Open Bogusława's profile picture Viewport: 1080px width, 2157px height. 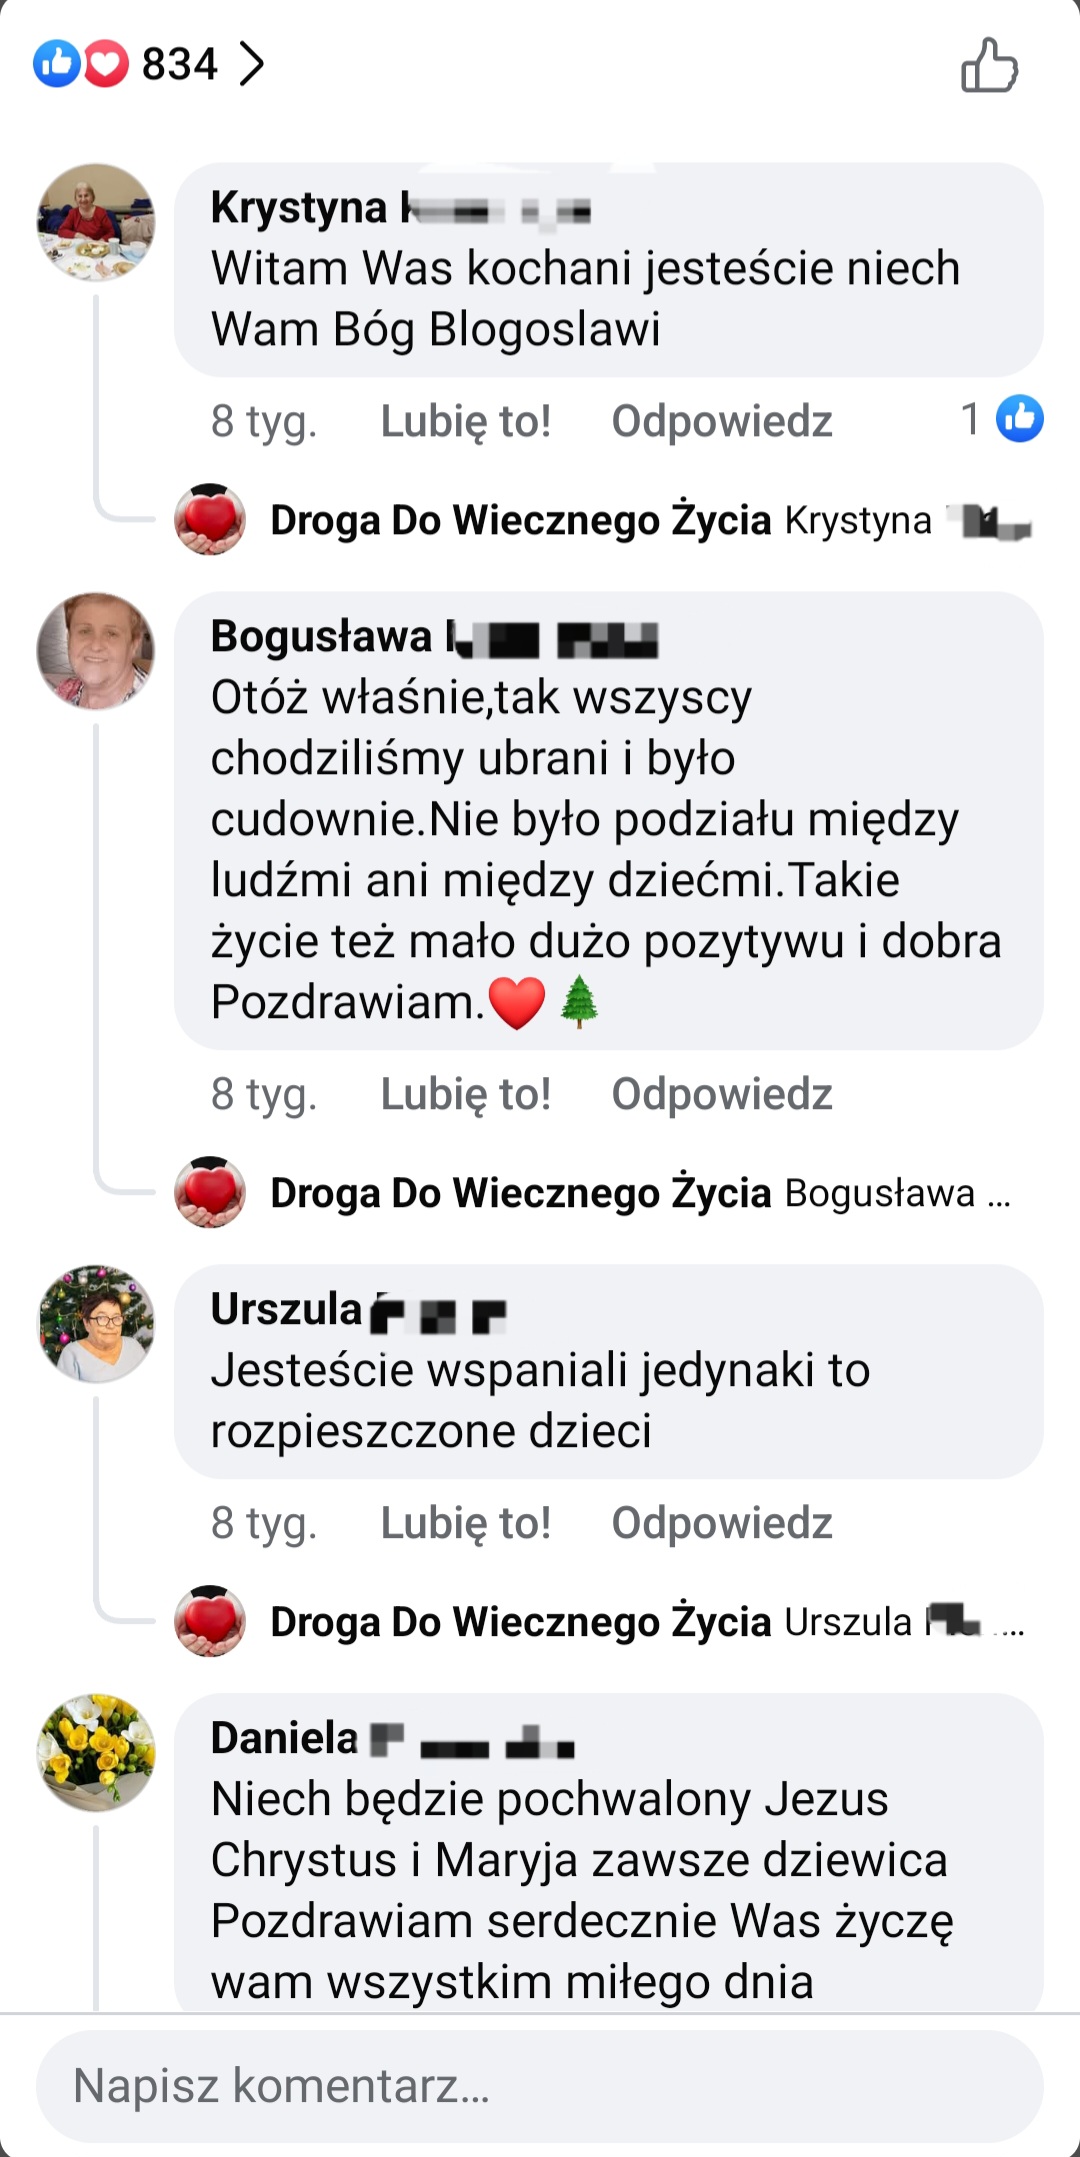click(x=96, y=651)
